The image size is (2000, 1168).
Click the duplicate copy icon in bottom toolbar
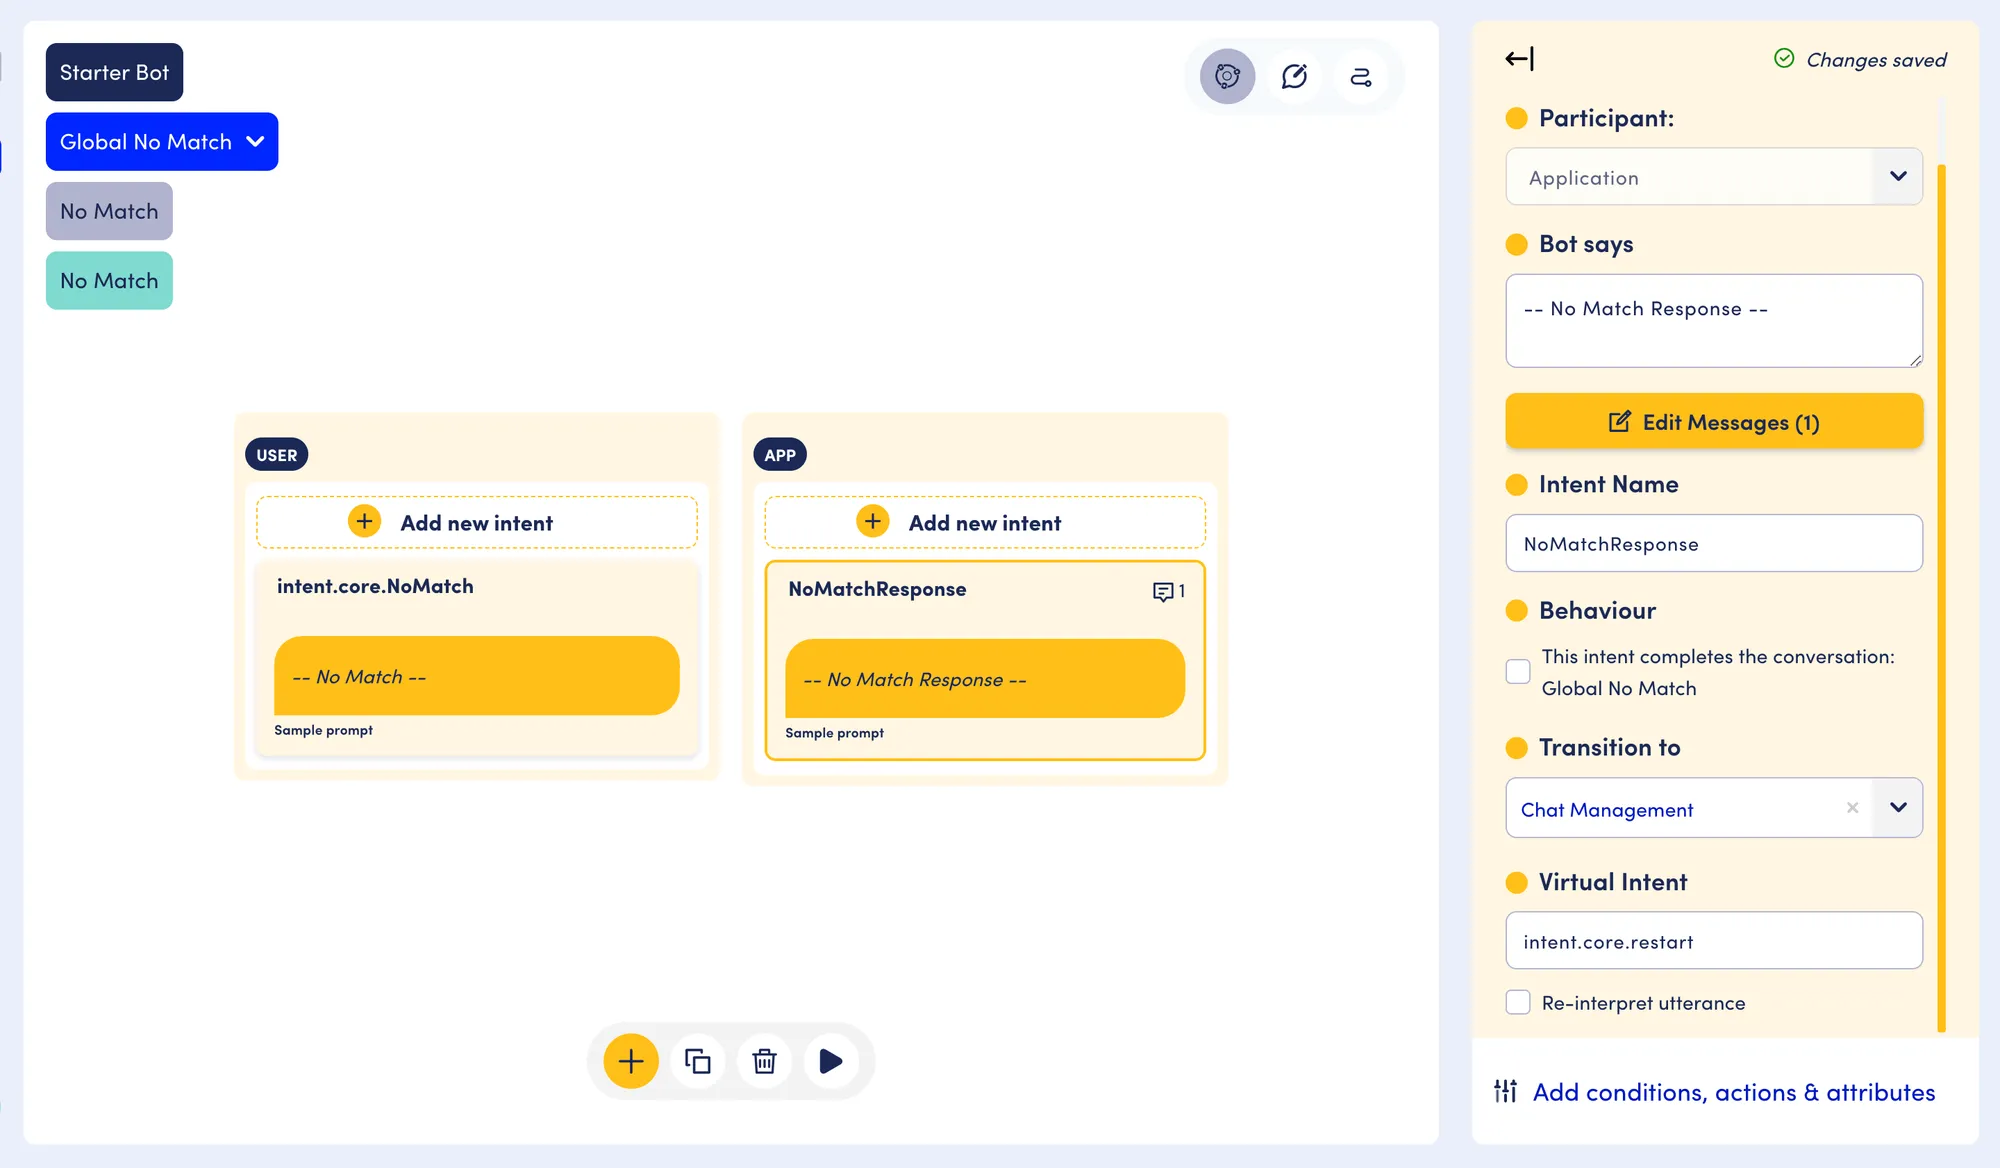698,1061
